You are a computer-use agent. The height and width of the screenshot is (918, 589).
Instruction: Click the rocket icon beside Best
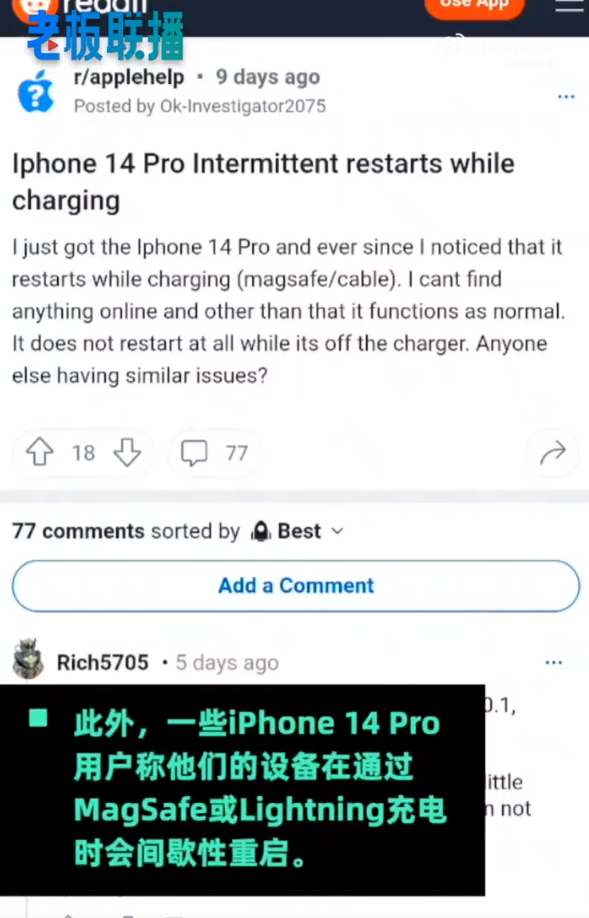click(x=261, y=532)
